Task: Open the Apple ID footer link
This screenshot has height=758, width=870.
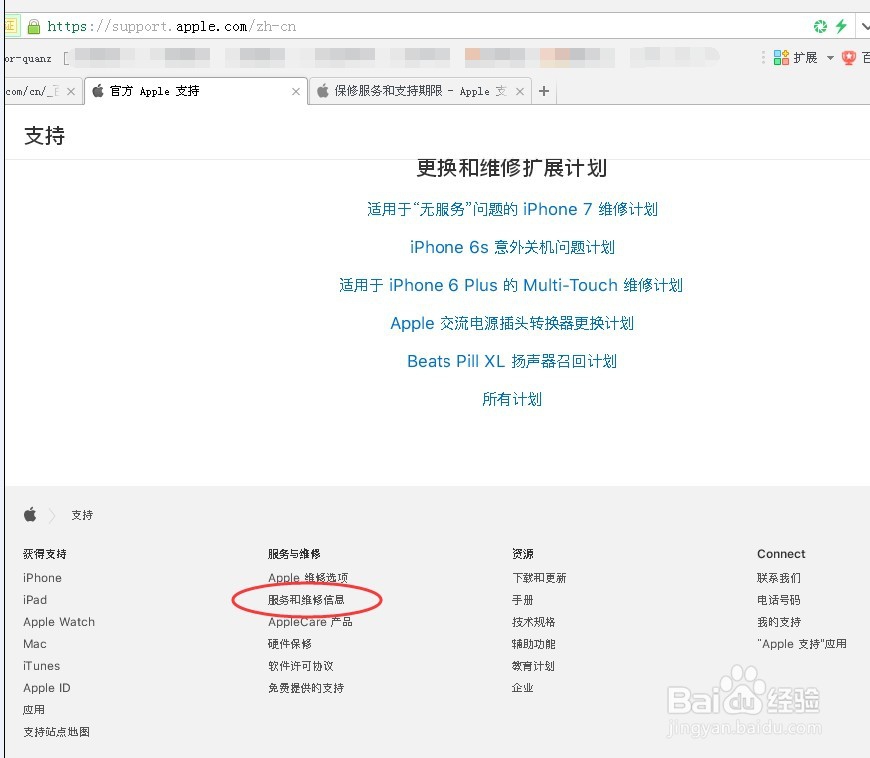Action: (47, 688)
